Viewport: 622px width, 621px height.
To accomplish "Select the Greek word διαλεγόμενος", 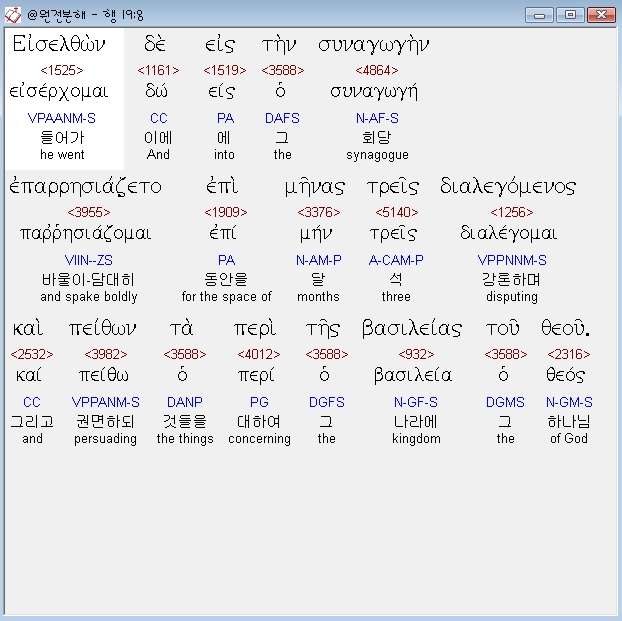I will (508, 187).
